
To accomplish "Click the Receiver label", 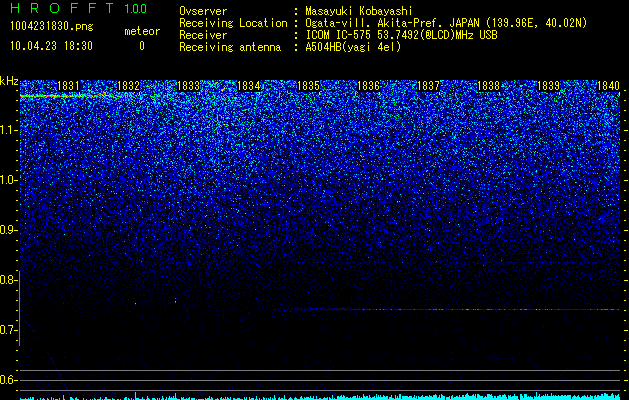I will [203, 35].
